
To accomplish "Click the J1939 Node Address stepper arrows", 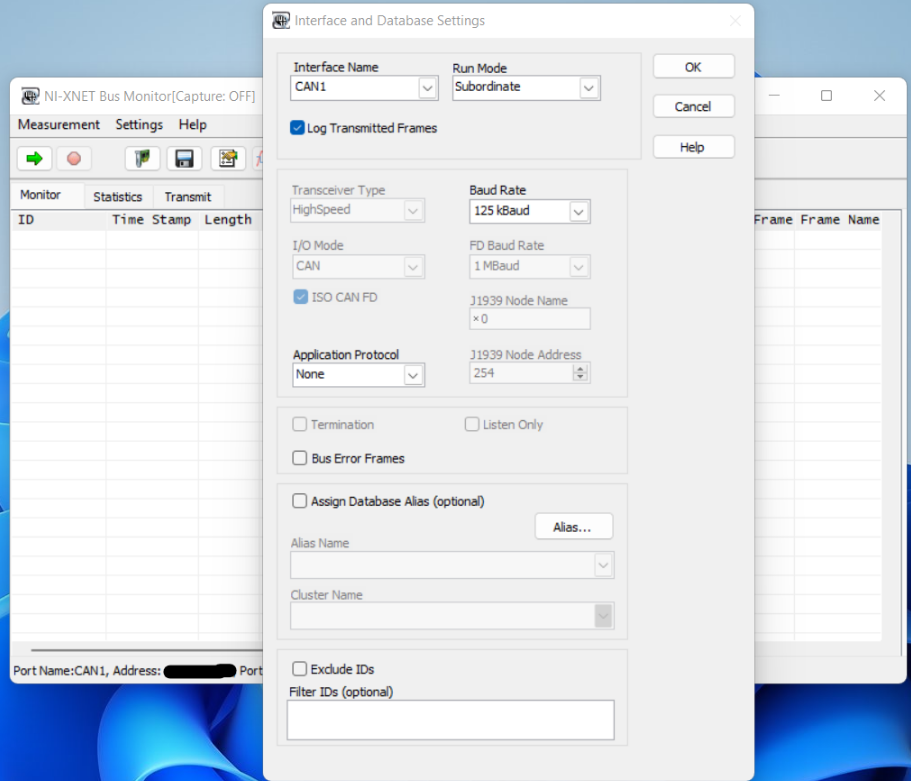I will 580,372.
